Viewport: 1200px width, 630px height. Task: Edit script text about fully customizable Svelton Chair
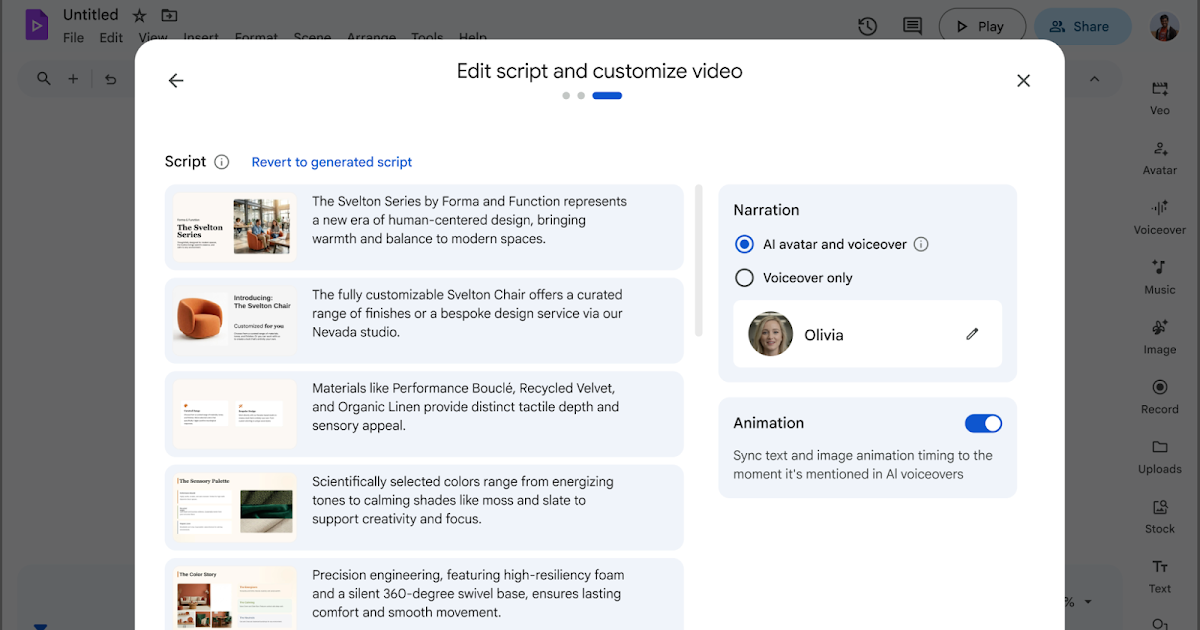point(468,313)
